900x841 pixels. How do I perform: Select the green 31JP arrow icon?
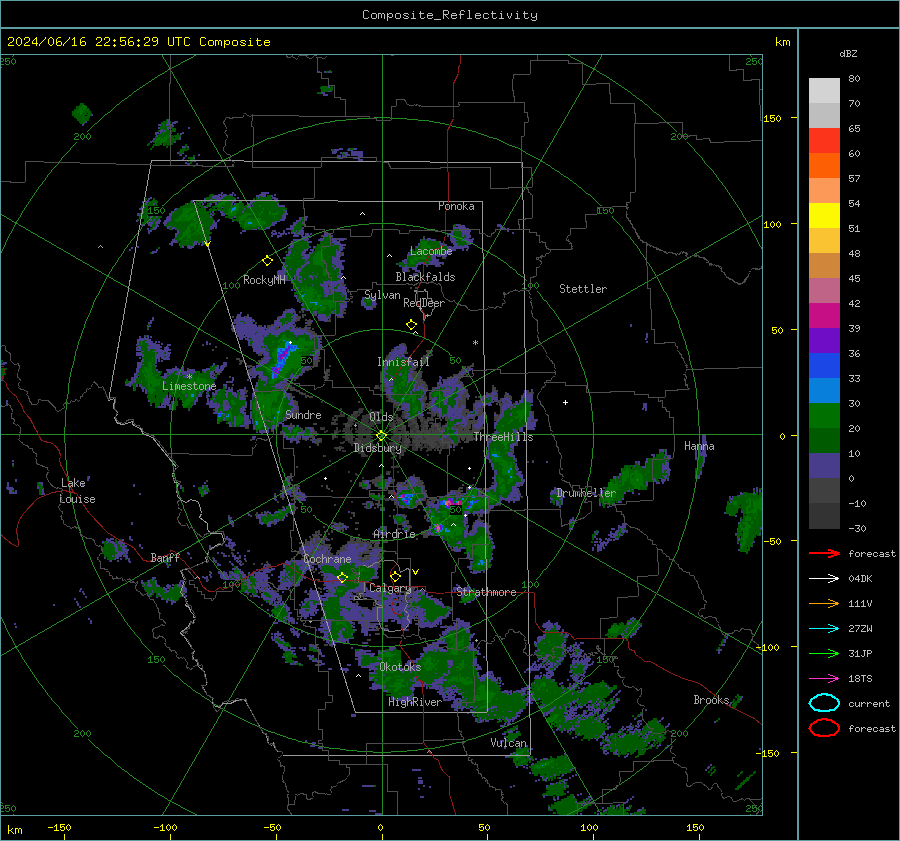pyautogui.click(x=824, y=653)
